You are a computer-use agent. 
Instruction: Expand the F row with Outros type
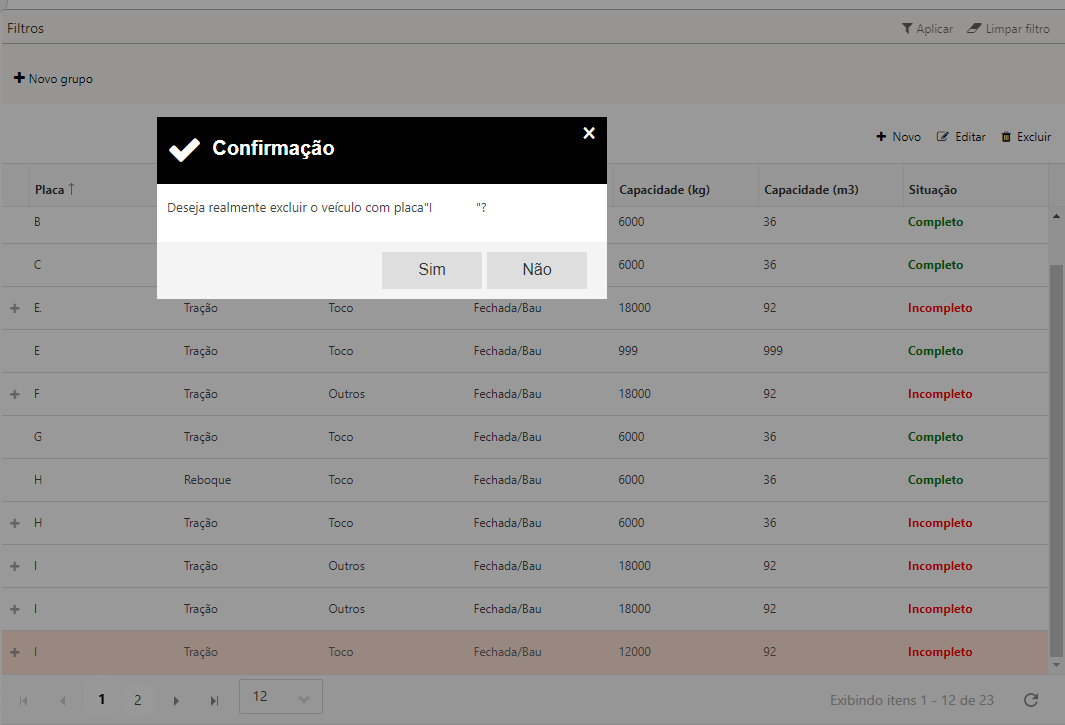pyautogui.click(x=15, y=394)
